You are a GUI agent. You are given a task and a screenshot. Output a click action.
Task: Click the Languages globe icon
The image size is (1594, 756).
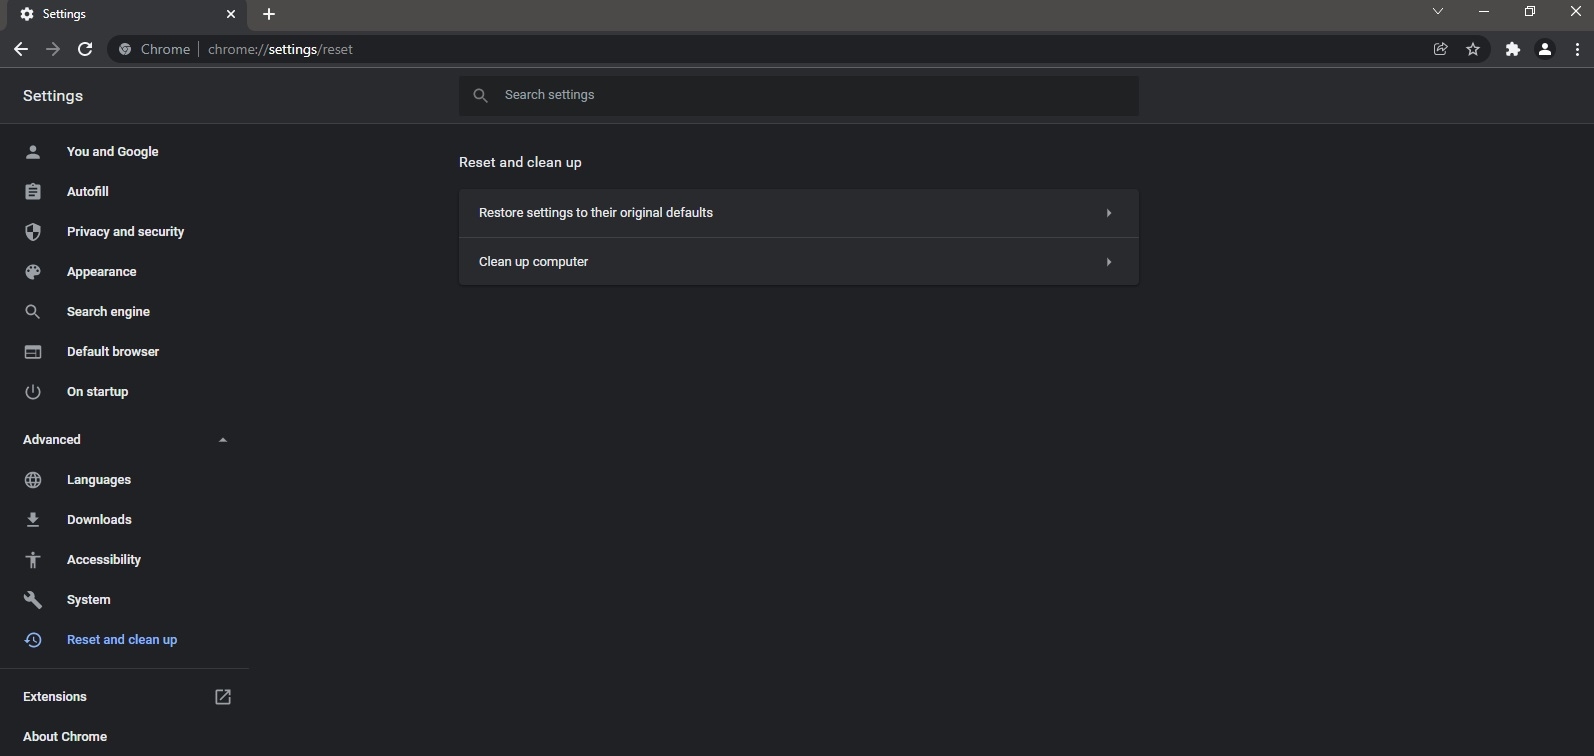pyautogui.click(x=33, y=480)
